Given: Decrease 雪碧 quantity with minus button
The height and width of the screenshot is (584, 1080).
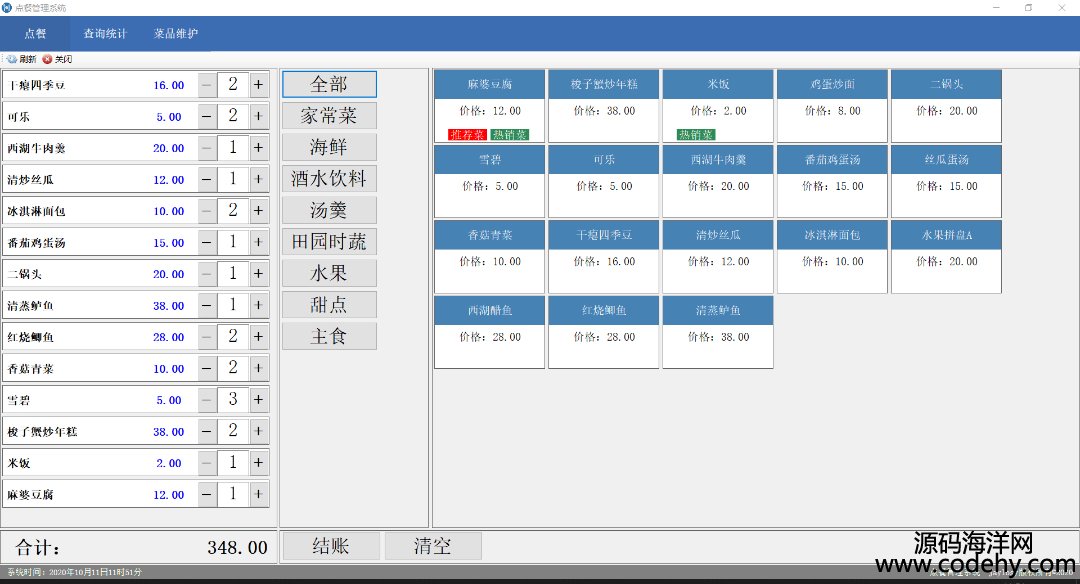Looking at the screenshot, I should click(207, 400).
